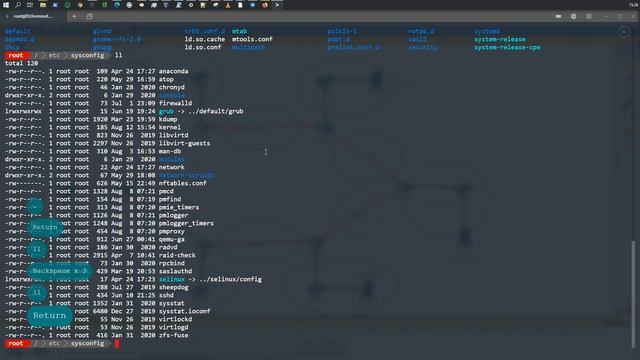Click the virtlockd file name
The image size is (640, 360).
pos(175,319)
